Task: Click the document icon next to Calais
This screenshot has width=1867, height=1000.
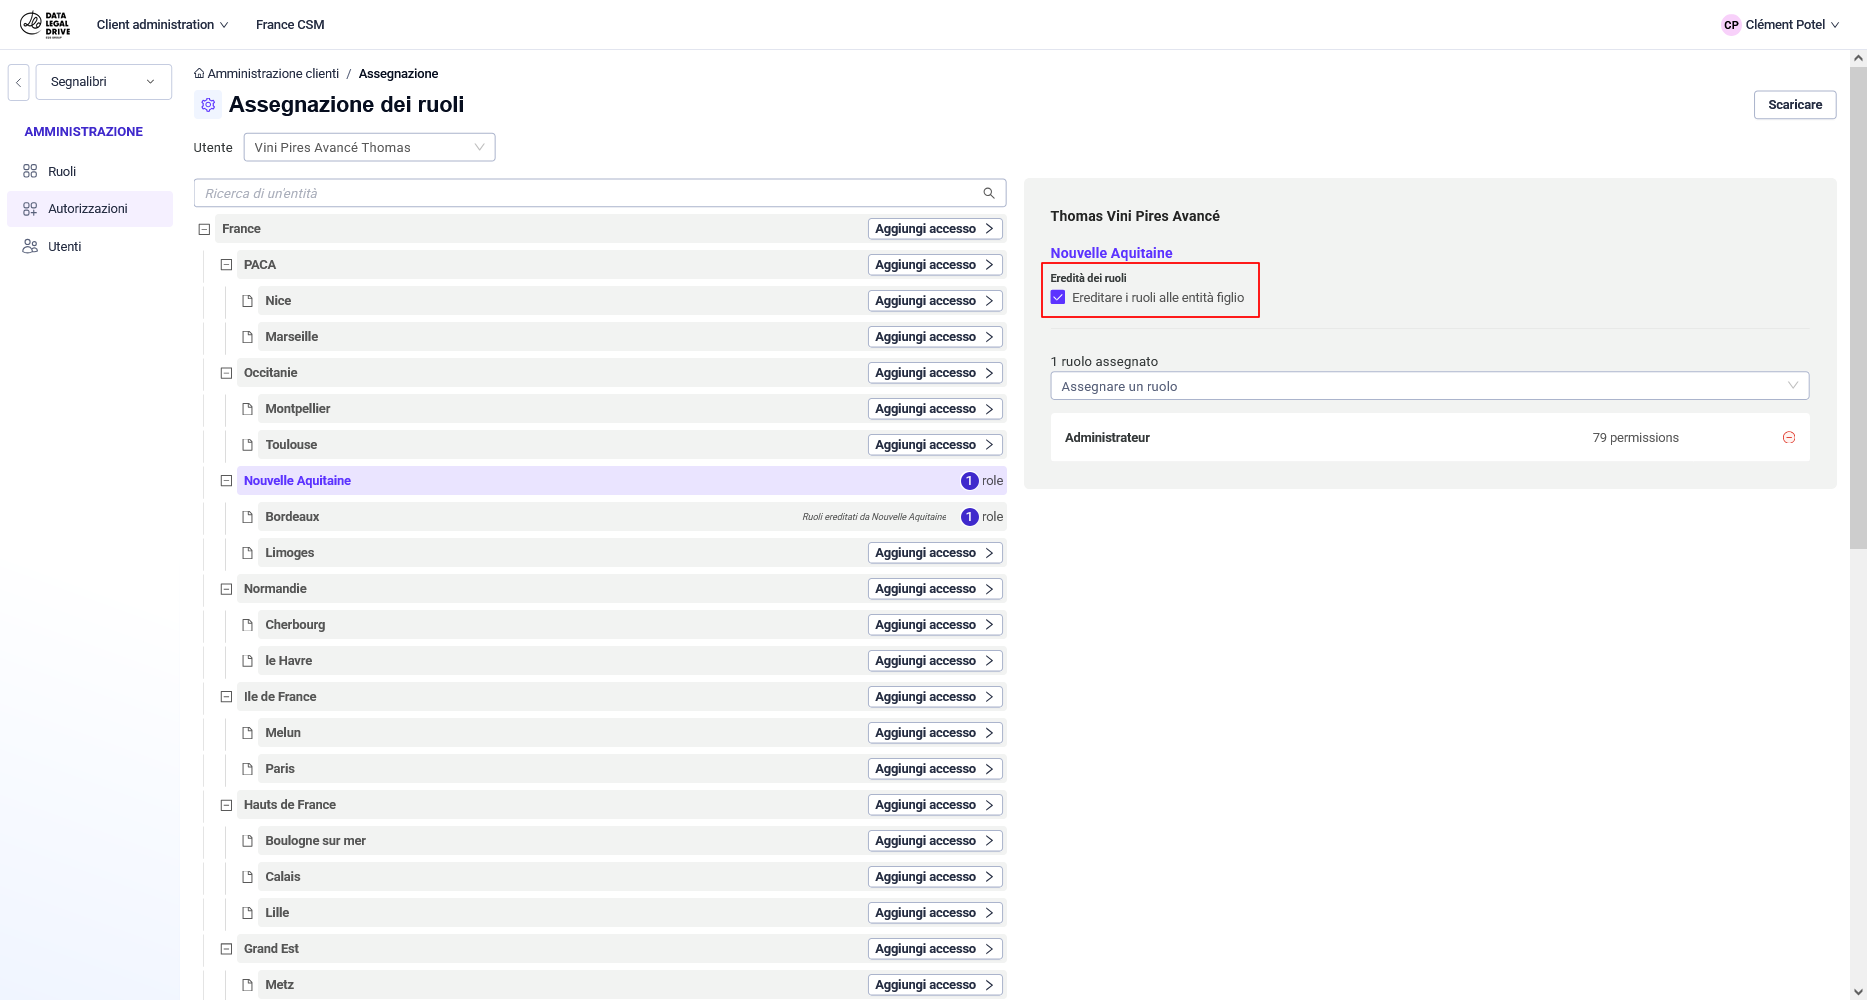Action: click(x=247, y=877)
